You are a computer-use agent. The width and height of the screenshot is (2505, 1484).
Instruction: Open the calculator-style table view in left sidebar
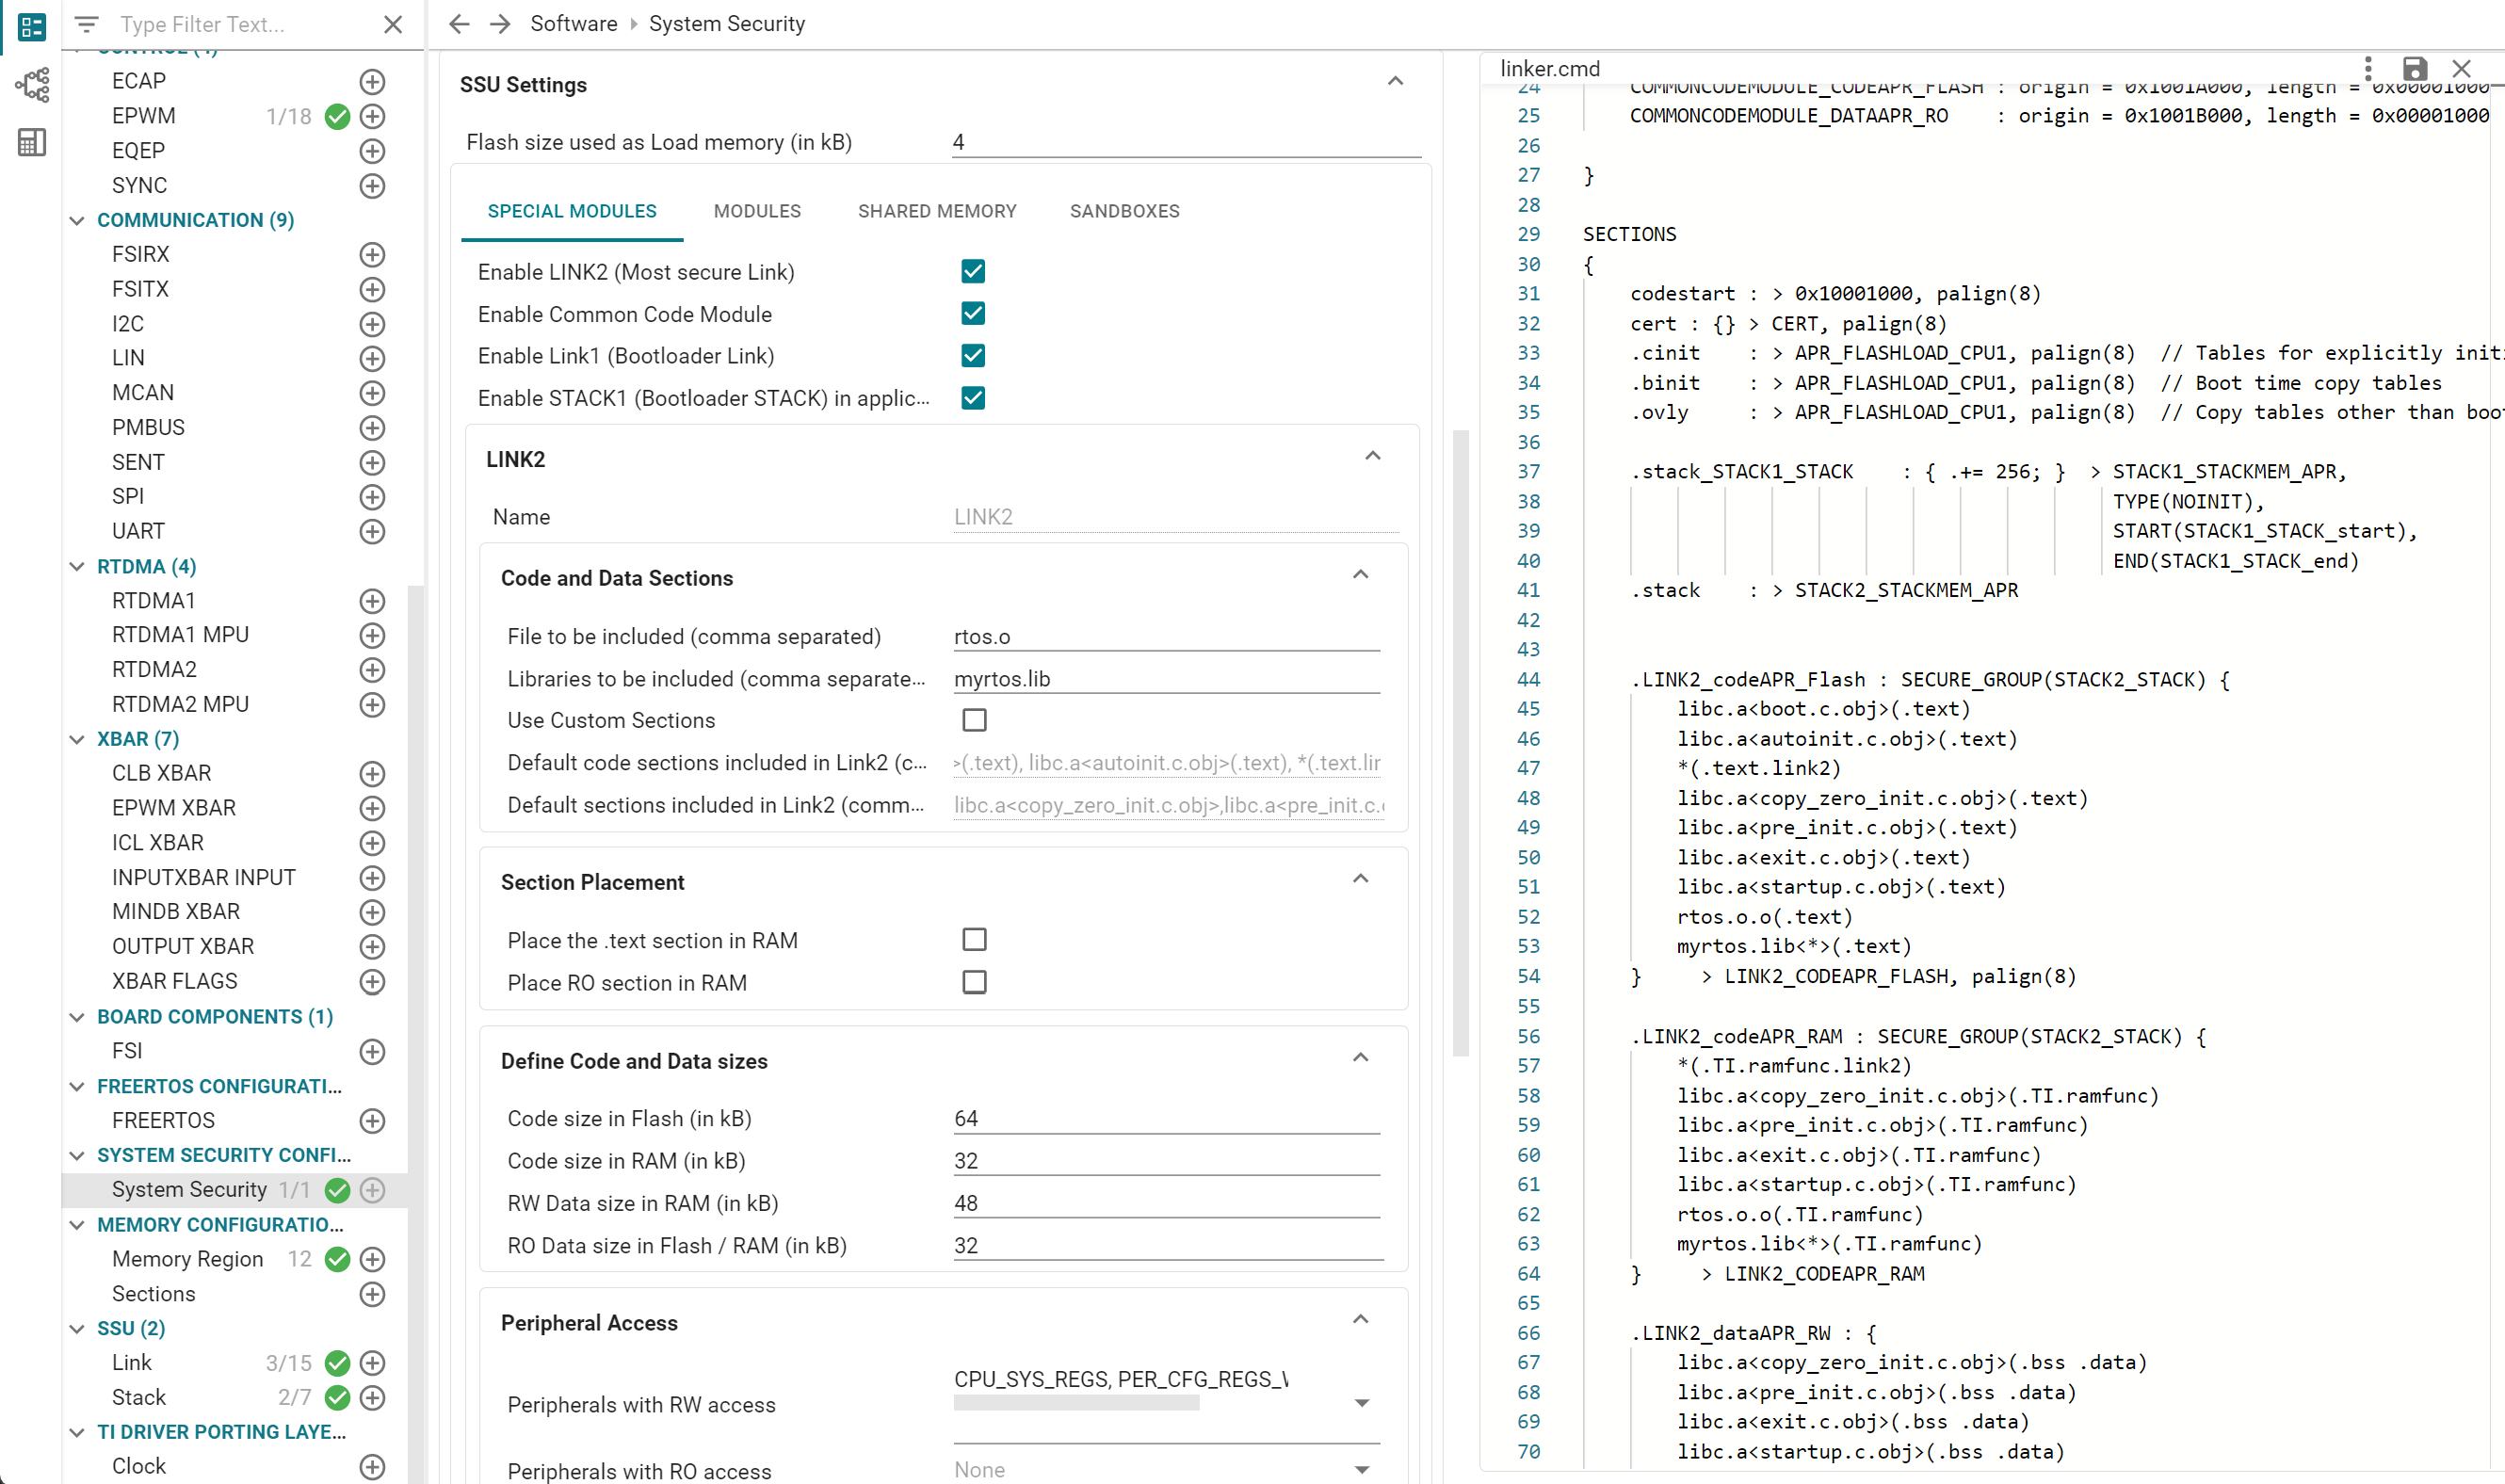tap(31, 142)
